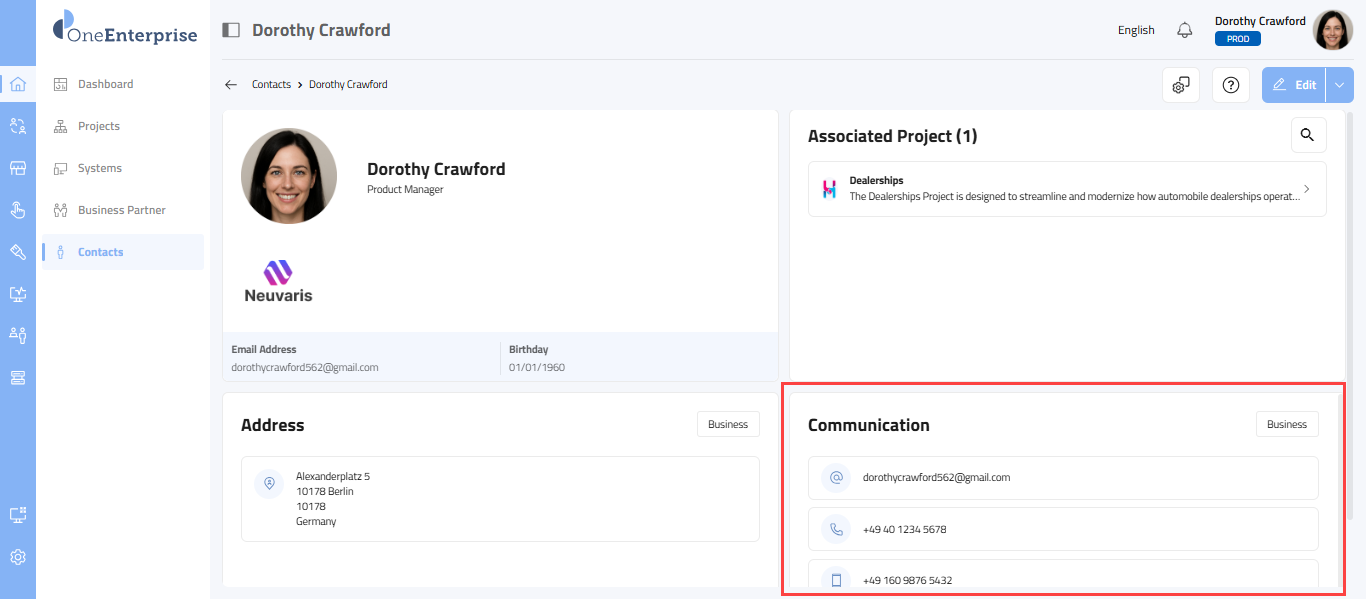Open the help question mark icon

pyautogui.click(x=1231, y=85)
